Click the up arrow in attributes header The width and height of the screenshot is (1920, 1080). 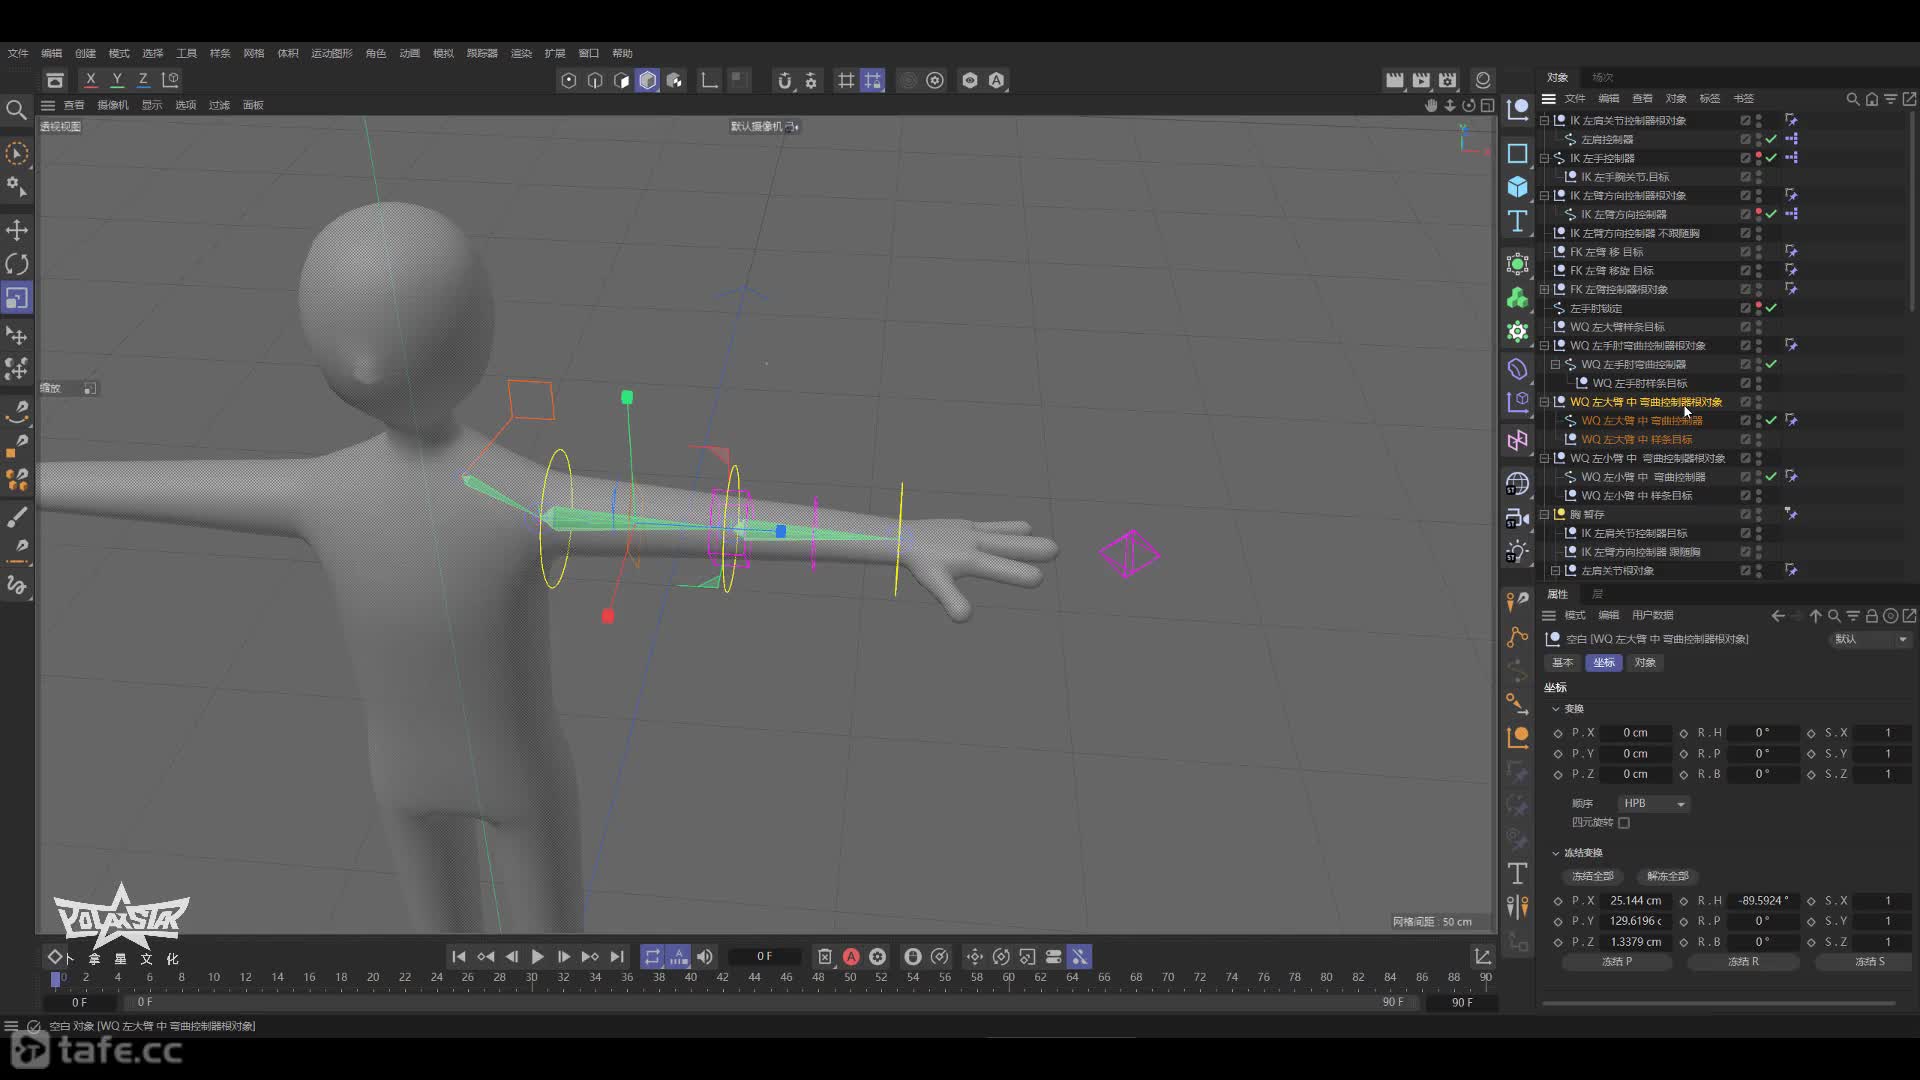point(1815,616)
